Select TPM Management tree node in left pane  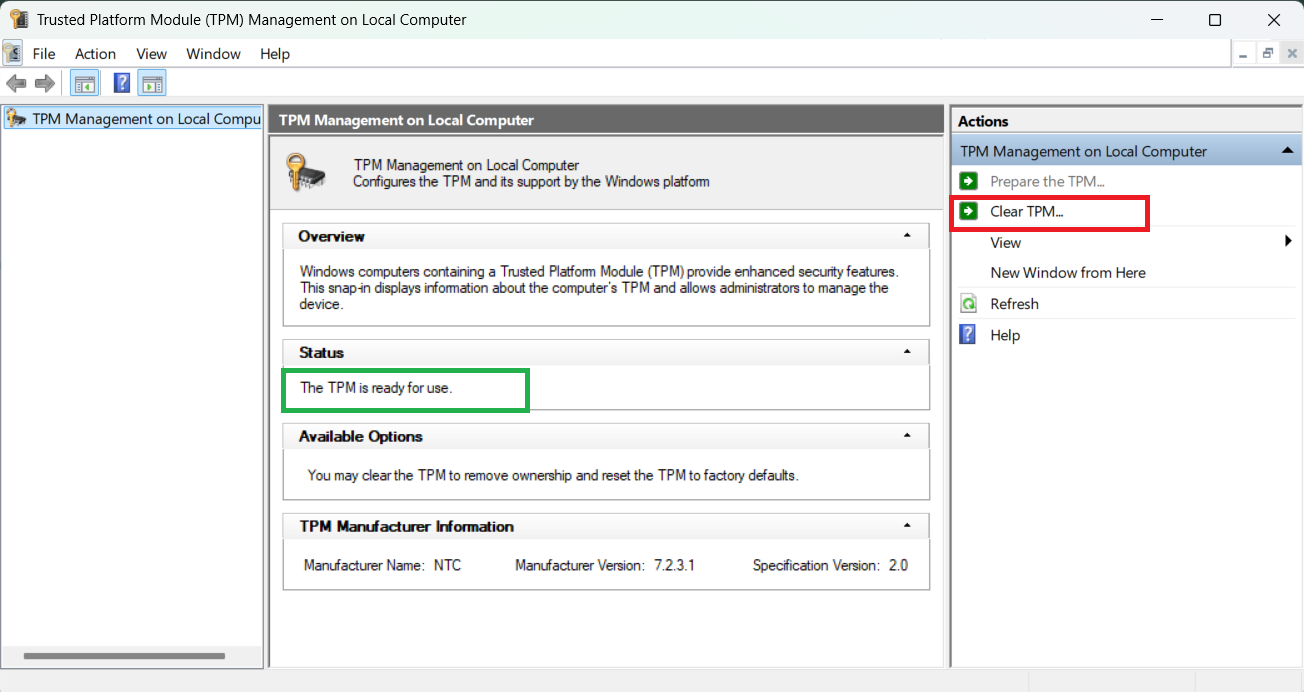click(133, 119)
